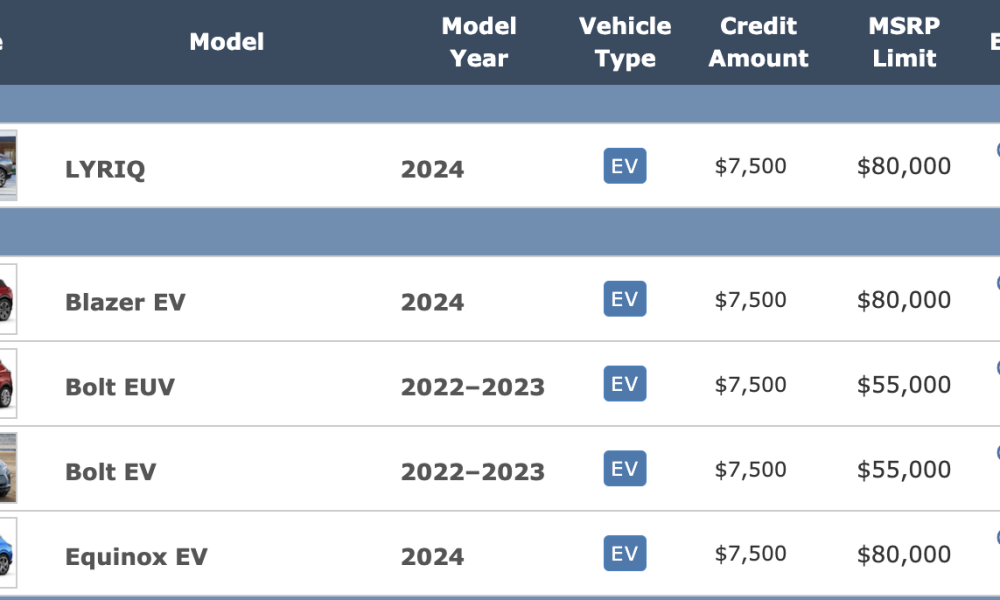Viewport: 1000px width, 600px height.
Task: Sort by the Credit Amount column header
Action: tap(758, 42)
